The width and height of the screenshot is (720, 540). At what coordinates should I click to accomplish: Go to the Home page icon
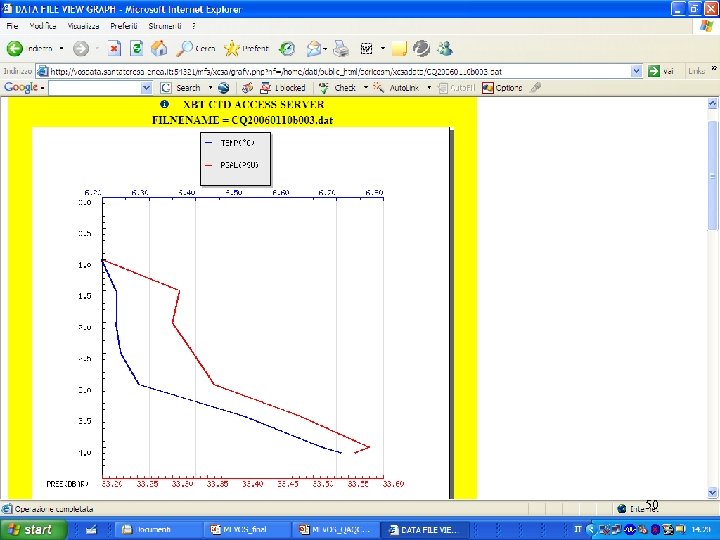(x=160, y=48)
